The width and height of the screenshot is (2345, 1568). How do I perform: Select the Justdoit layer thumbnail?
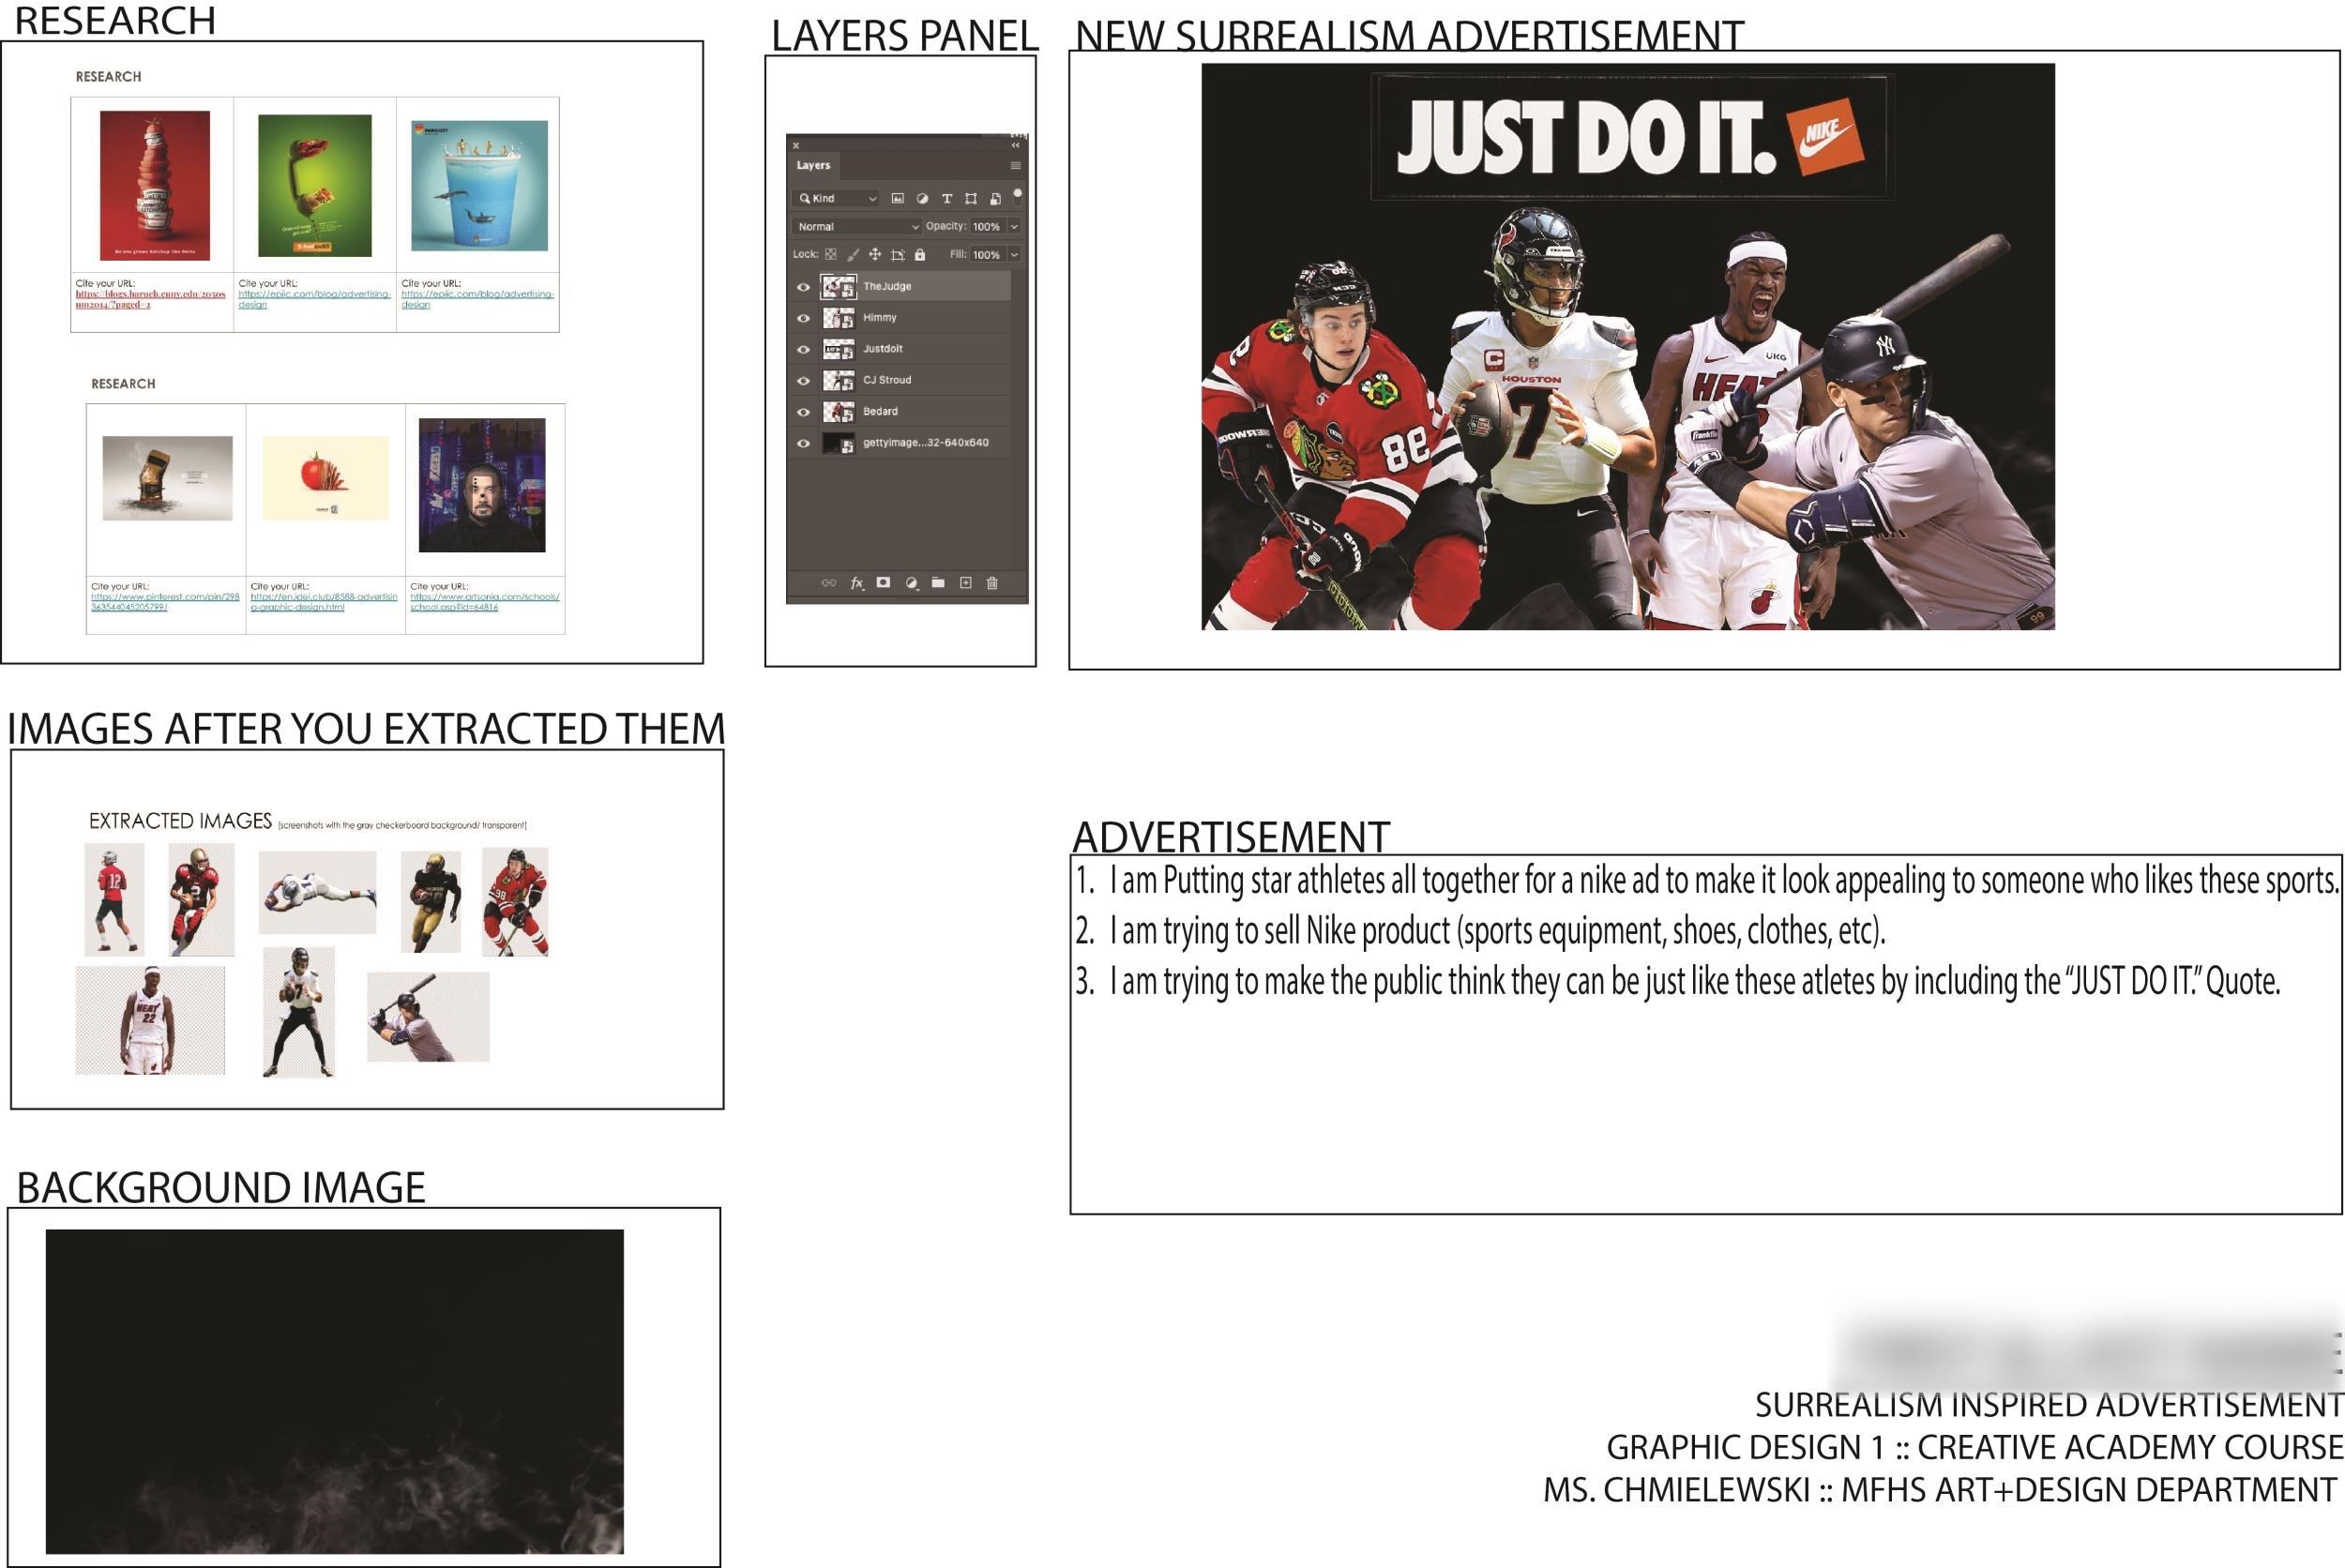point(838,349)
